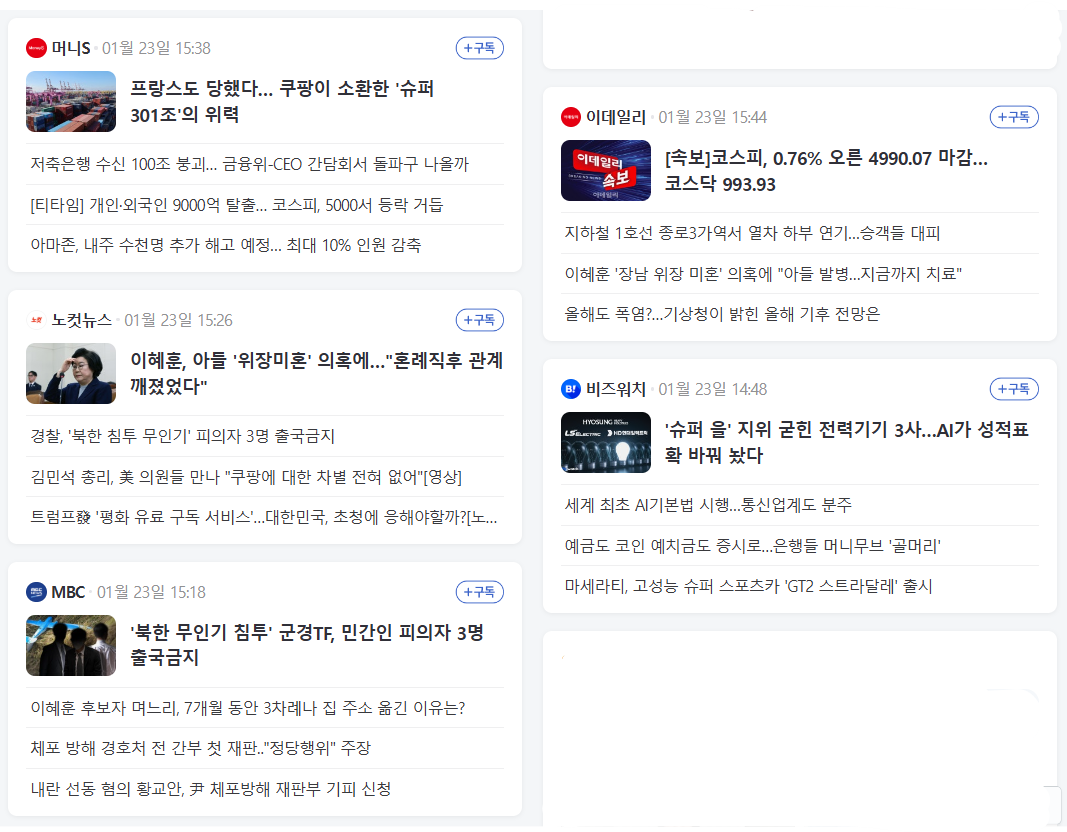1067x832 pixels.
Task: Open '내란 선동 혐의 황교안' article
Action: (211, 789)
